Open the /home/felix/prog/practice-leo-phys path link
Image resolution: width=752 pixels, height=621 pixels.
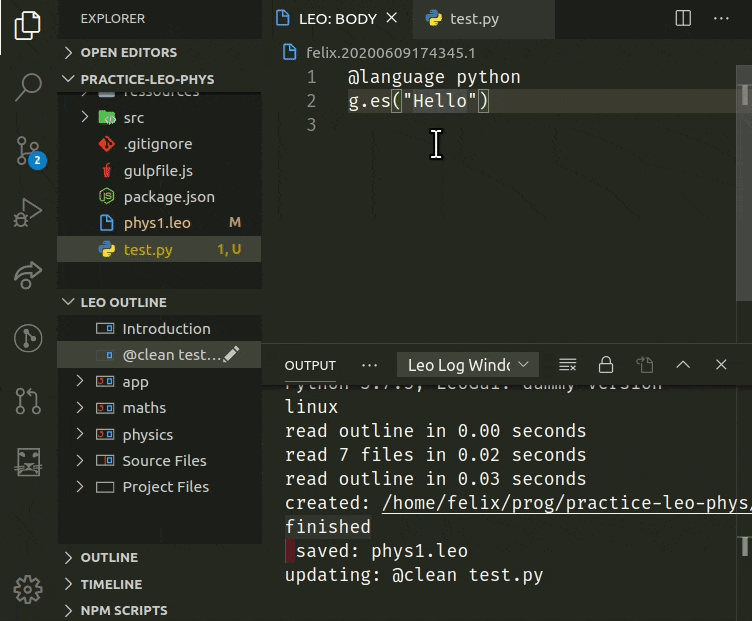pyautogui.click(x=566, y=503)
